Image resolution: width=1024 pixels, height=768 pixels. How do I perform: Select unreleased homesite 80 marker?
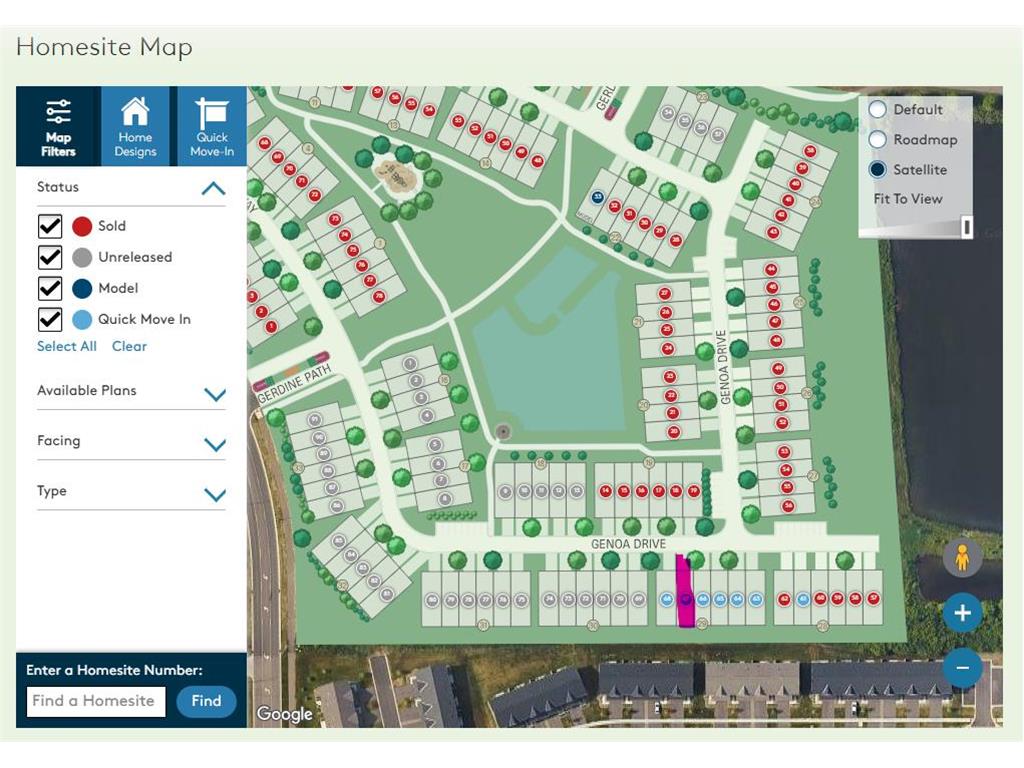point(432,600)
